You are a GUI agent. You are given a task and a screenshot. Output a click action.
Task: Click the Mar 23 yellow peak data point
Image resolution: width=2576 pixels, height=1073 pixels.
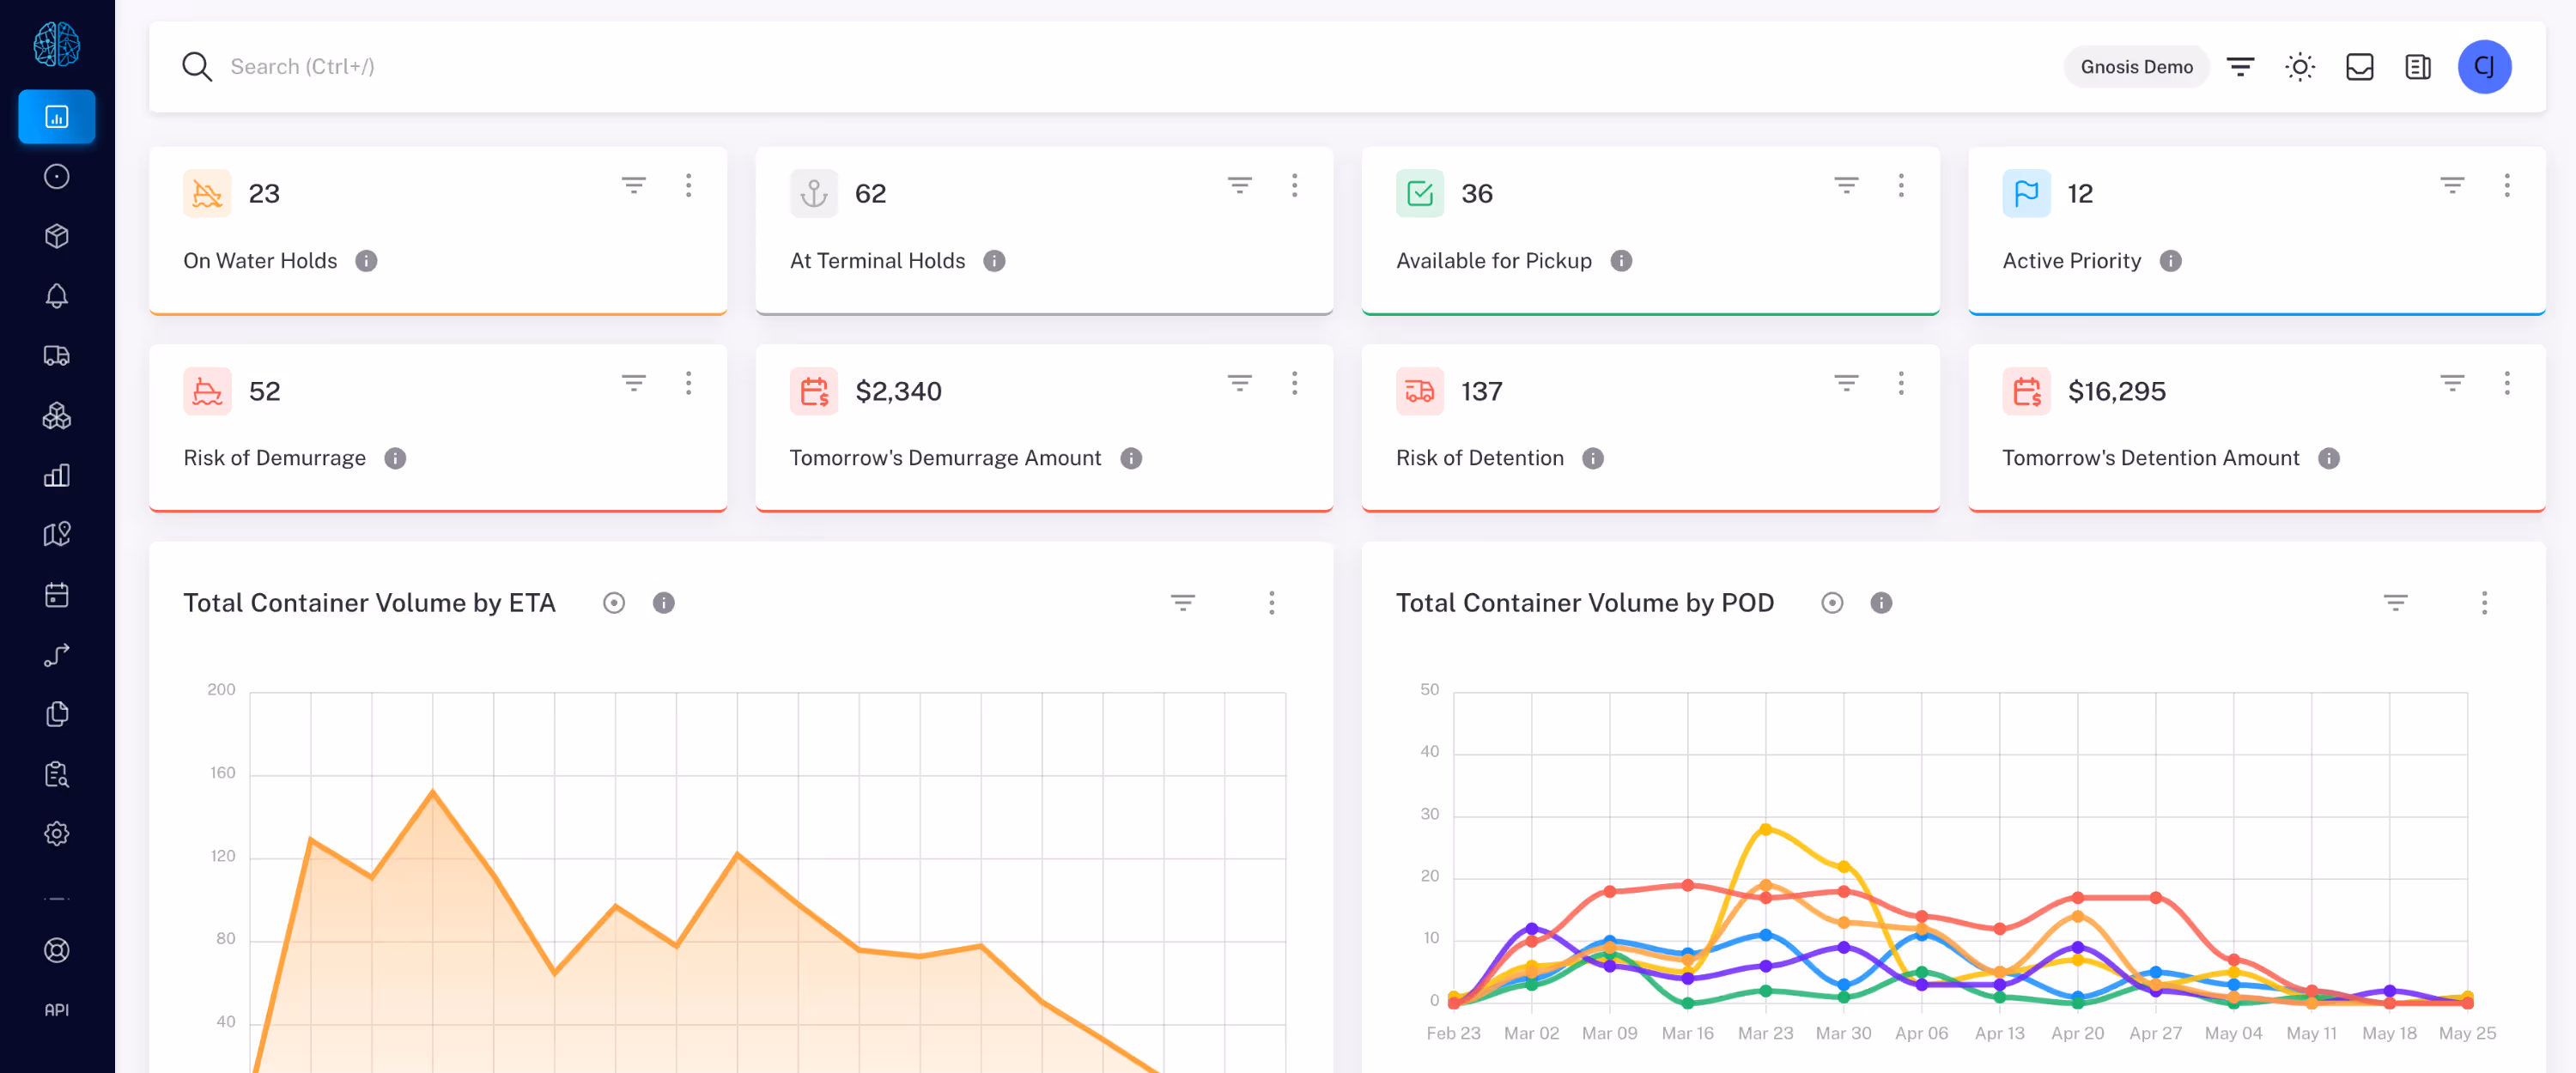point(1765,829)
